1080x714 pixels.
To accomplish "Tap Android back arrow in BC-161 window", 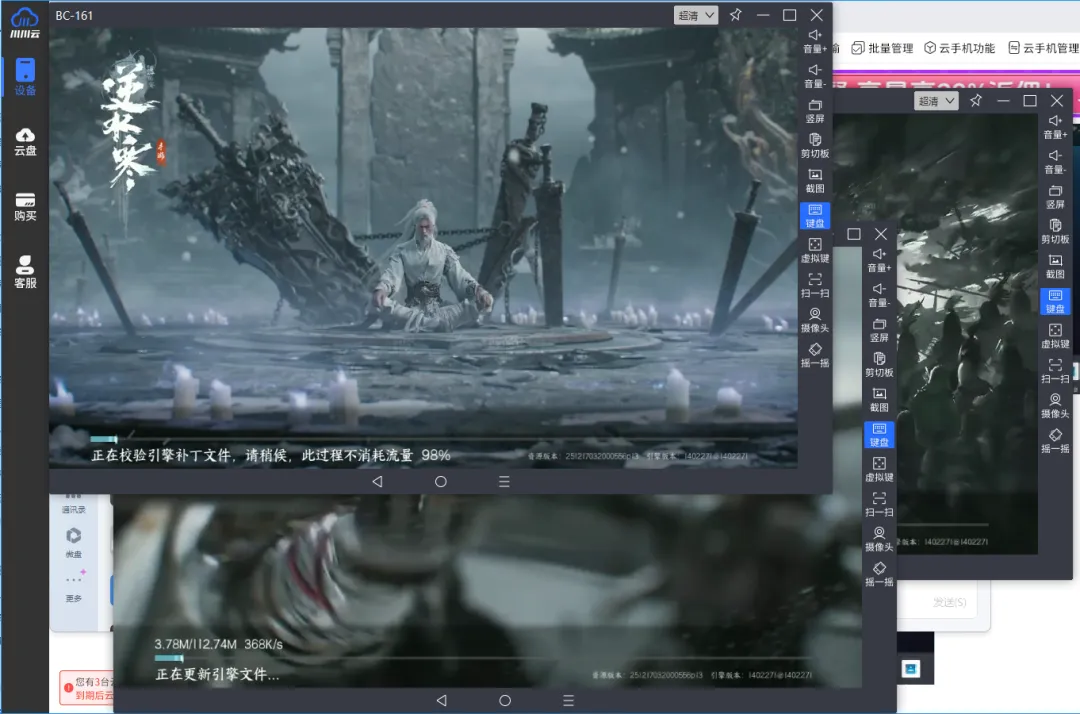I will pyautogui.click(x=377, y=482).
